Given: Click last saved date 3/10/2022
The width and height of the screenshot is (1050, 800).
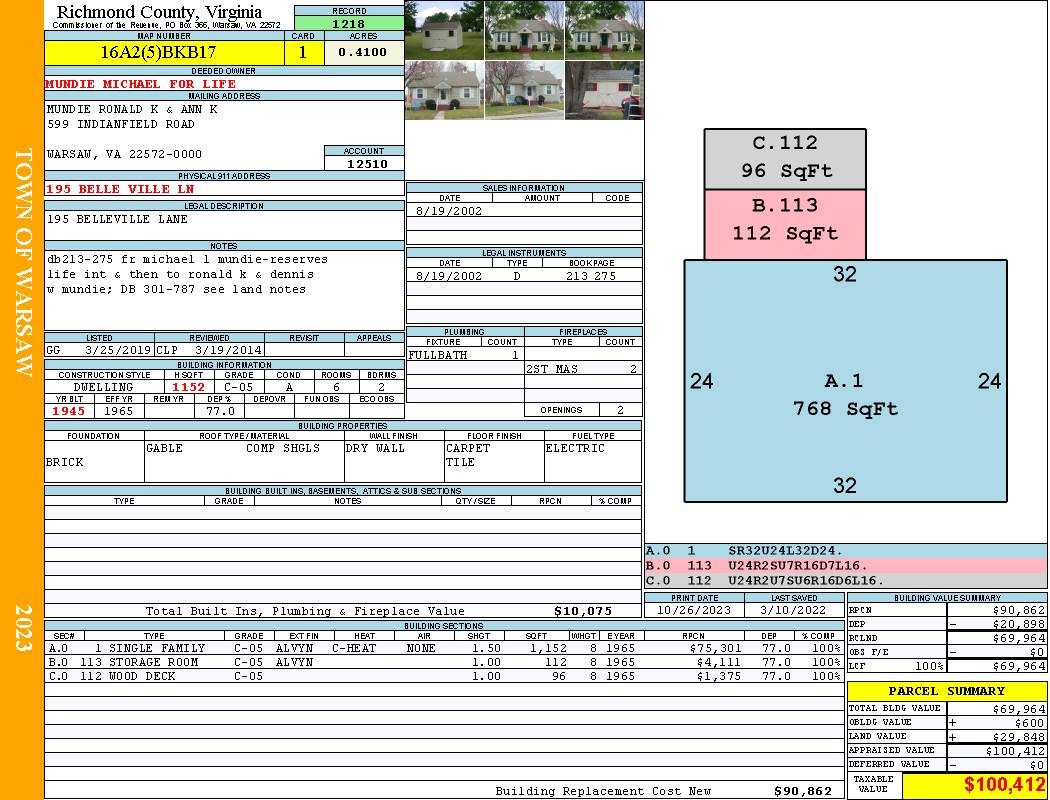Looking at the screenshot, I should (x=793, y=610).
